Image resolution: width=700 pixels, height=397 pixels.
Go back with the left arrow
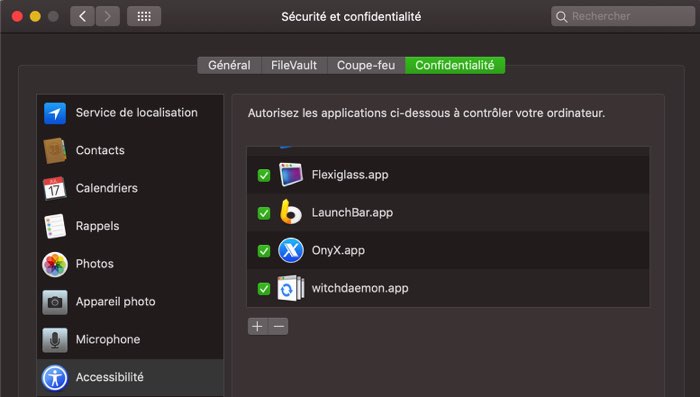[x=82, y=17]
